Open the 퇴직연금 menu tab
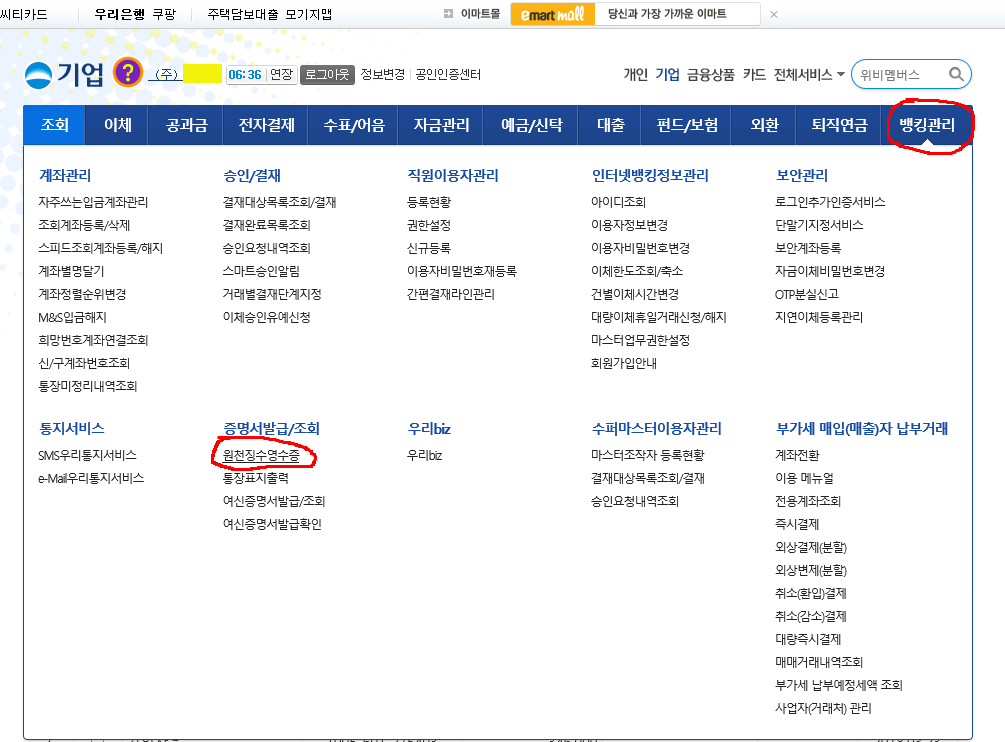Screen dimensions: 1005x742 (x=838, y=125)
